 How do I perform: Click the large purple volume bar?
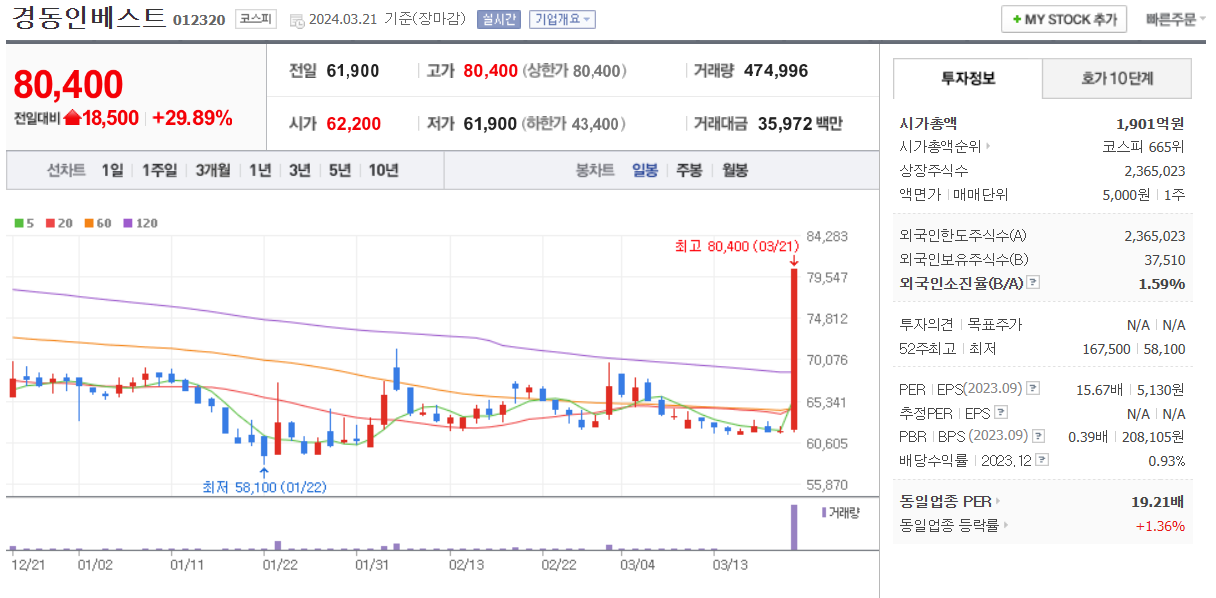coord(794,527)
